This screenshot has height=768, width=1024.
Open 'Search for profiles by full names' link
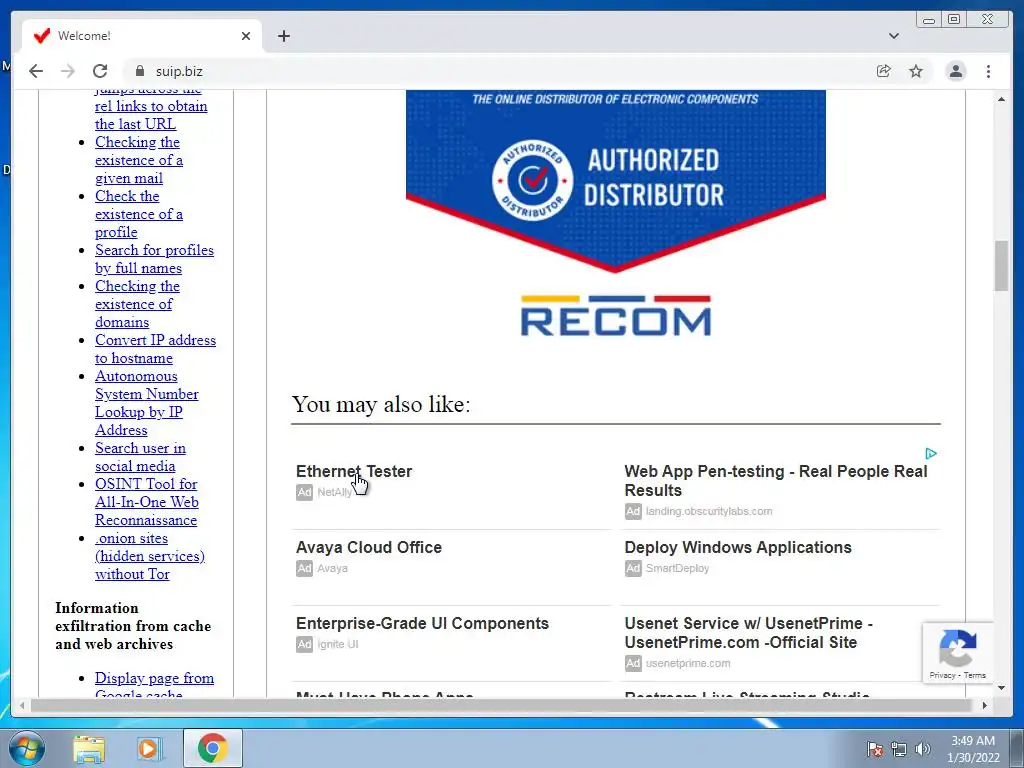154,259
